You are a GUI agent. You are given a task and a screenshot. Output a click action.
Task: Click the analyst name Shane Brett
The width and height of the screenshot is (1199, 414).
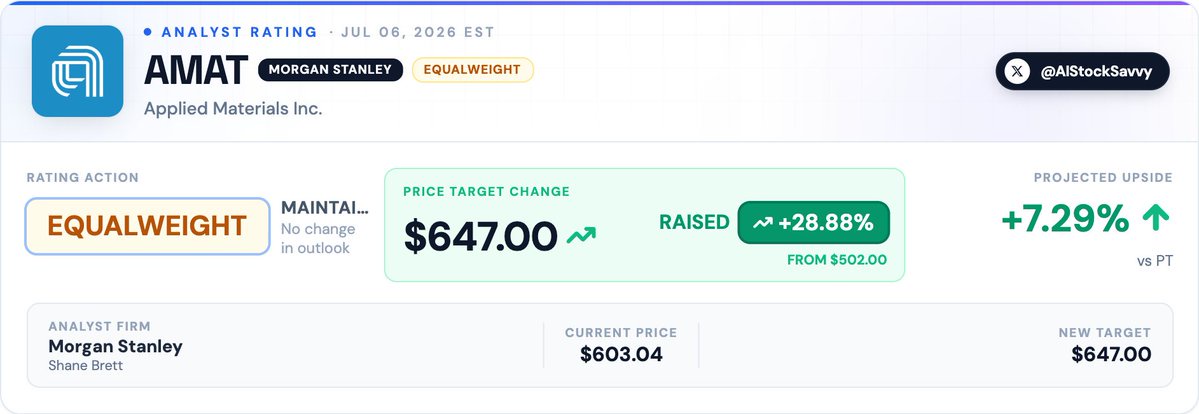coord(86,366)
